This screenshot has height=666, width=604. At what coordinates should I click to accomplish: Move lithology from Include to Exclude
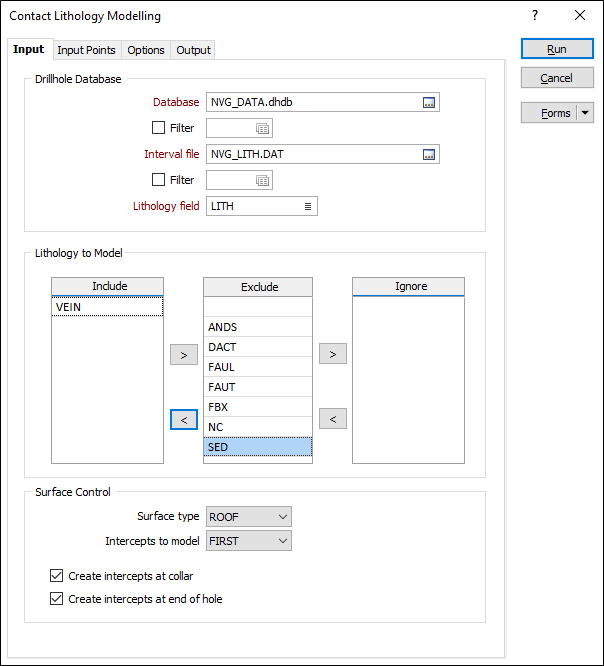(x=183, y=354)
